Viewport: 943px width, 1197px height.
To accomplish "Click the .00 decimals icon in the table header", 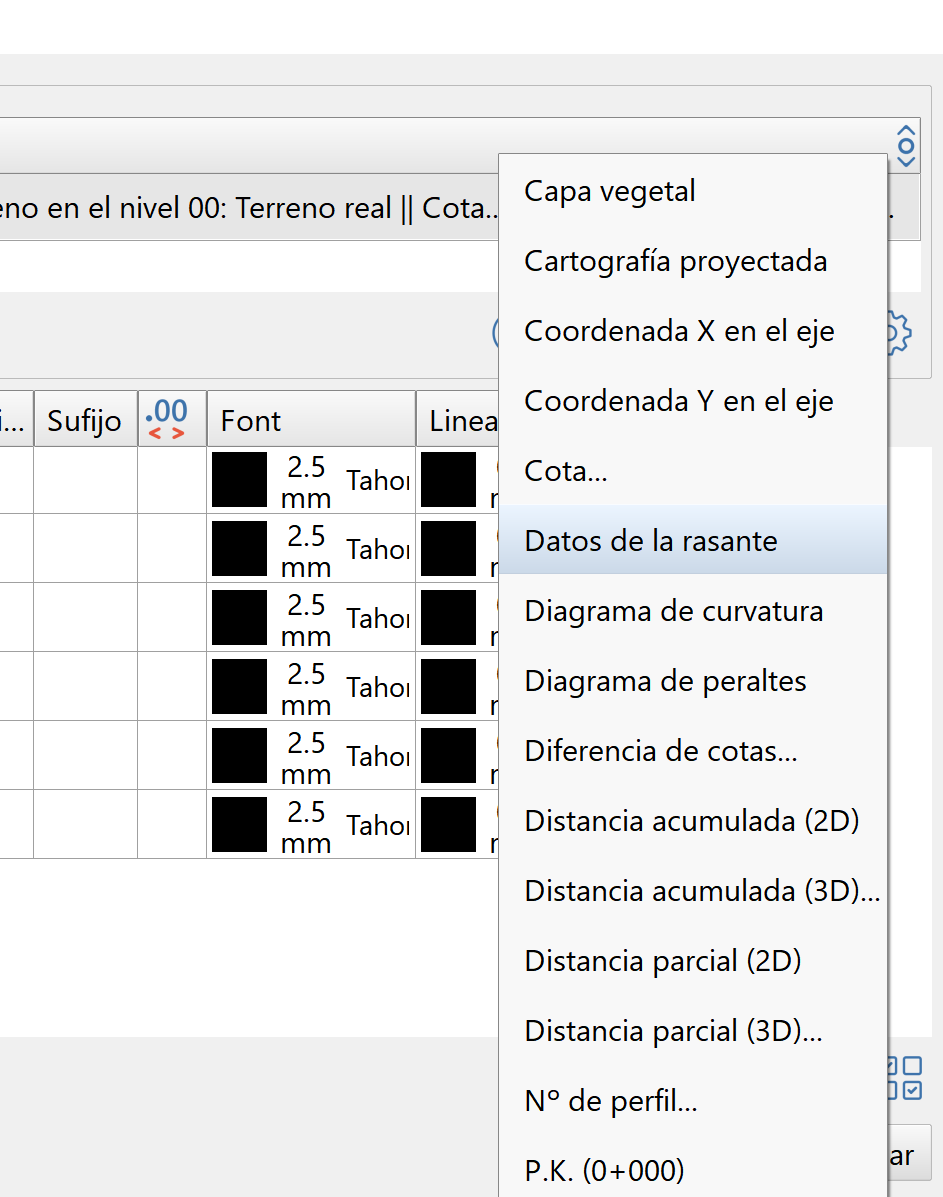I will [169, 416].
